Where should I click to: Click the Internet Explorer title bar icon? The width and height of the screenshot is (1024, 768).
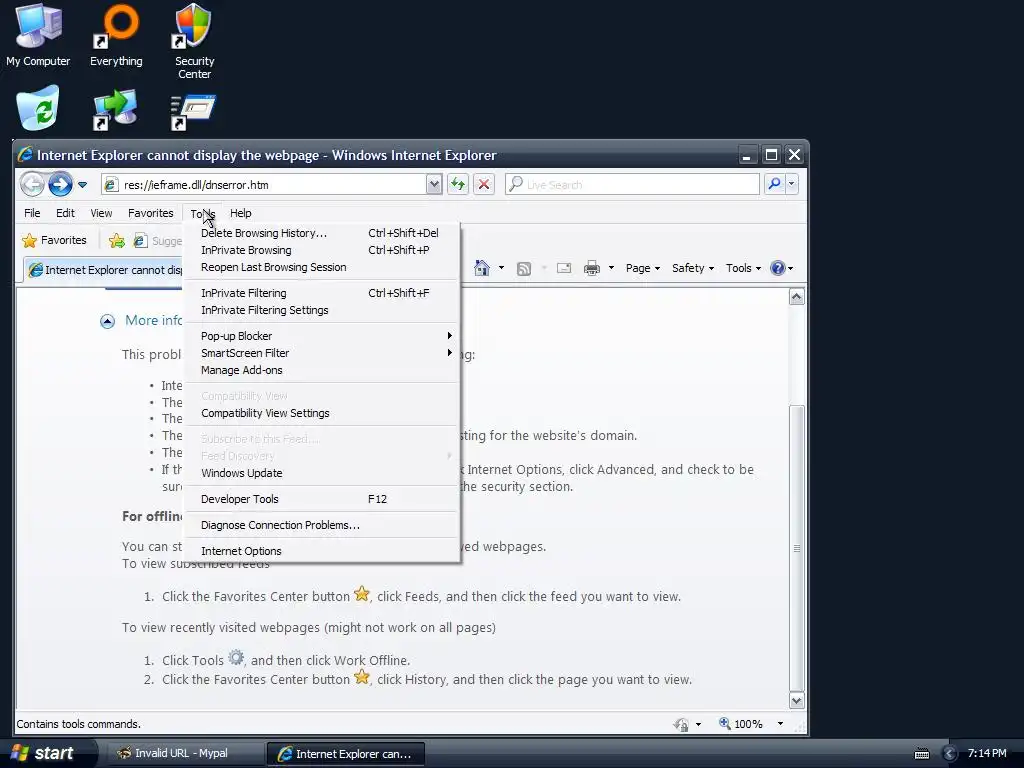click(x=25, y=155)
